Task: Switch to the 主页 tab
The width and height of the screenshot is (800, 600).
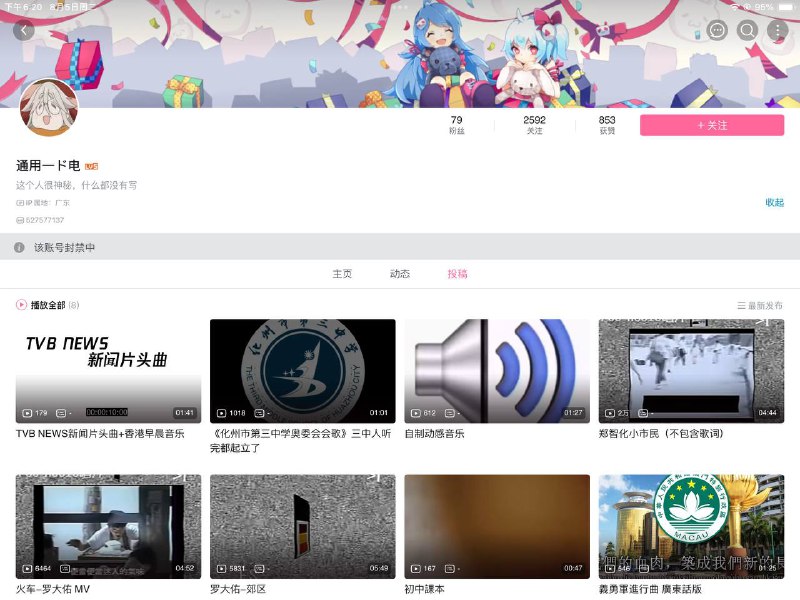Action: click(342, 274)
